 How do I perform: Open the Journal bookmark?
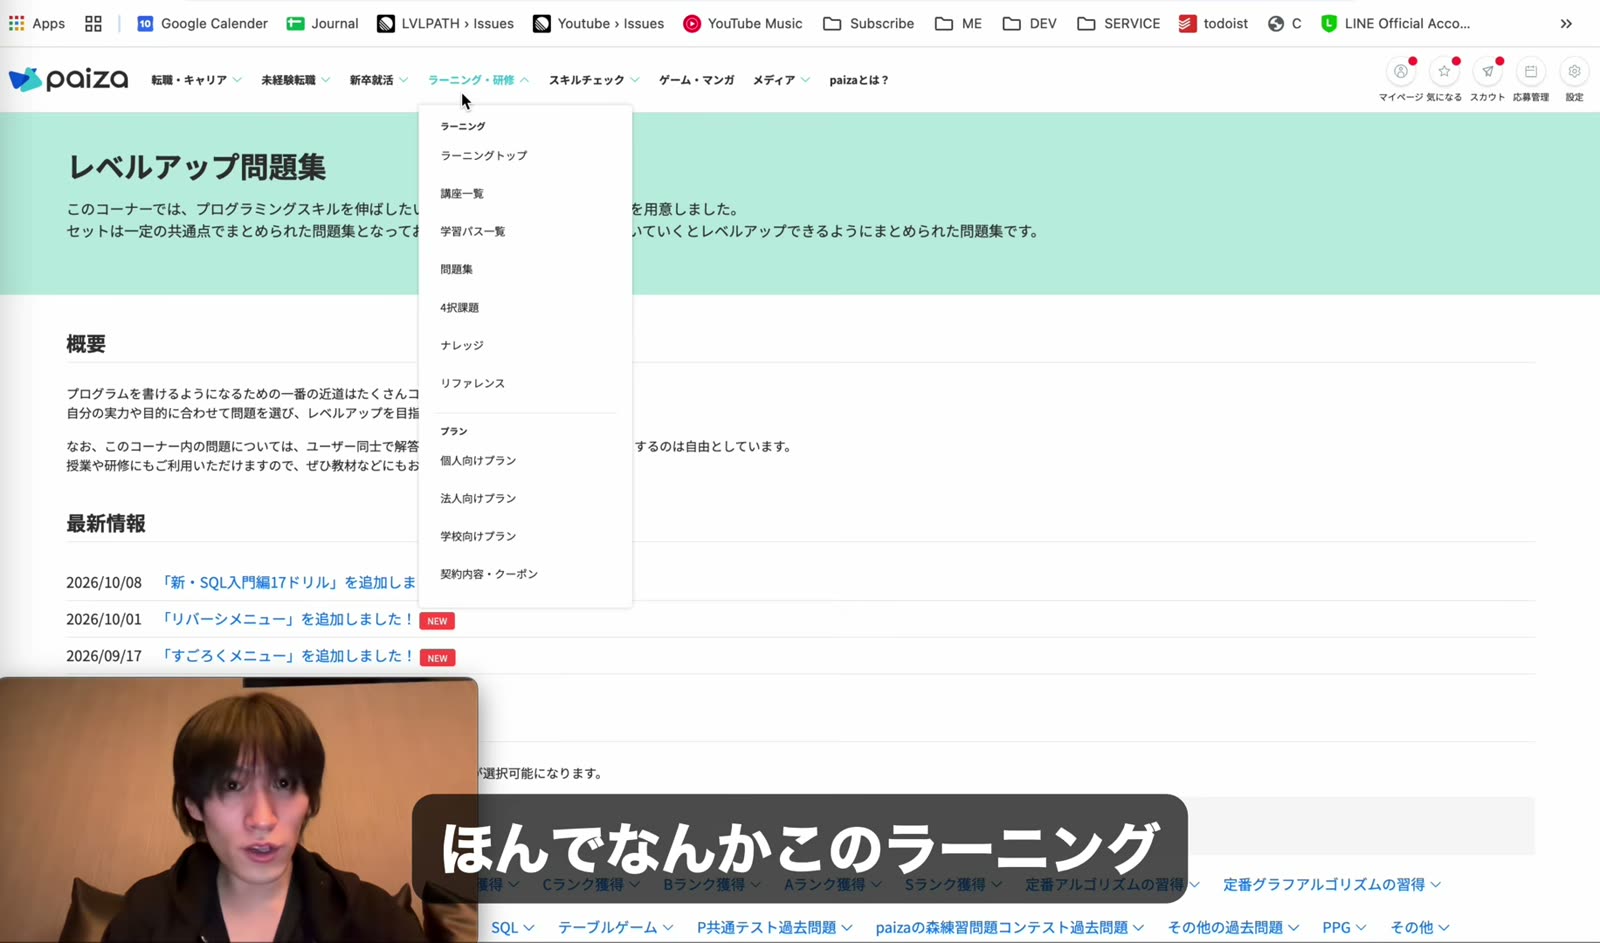[x=322, y=23]
